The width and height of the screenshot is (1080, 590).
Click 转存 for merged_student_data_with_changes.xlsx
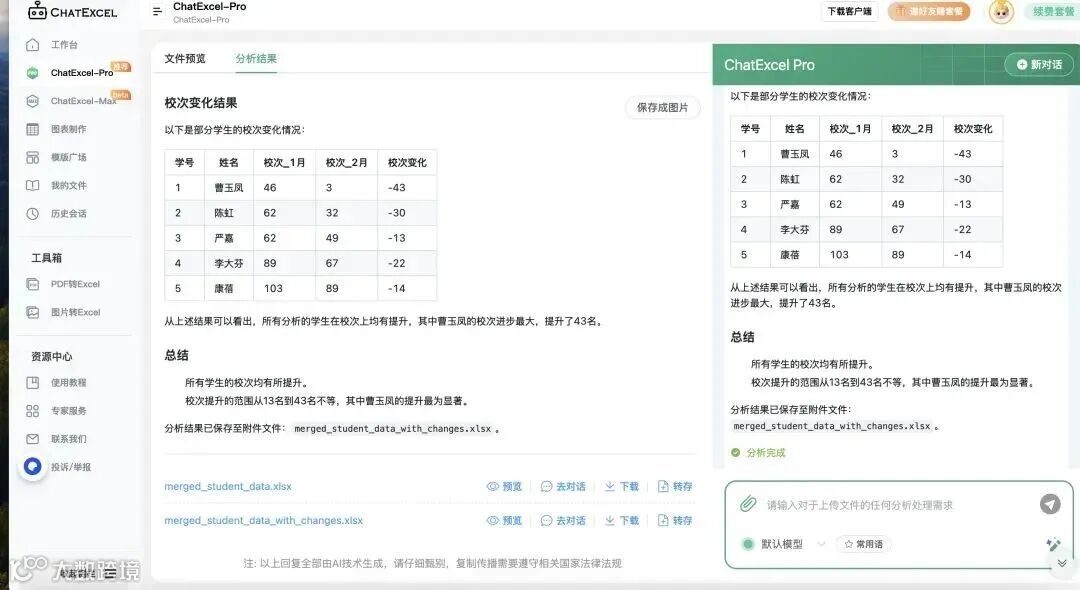coord(675,520)
